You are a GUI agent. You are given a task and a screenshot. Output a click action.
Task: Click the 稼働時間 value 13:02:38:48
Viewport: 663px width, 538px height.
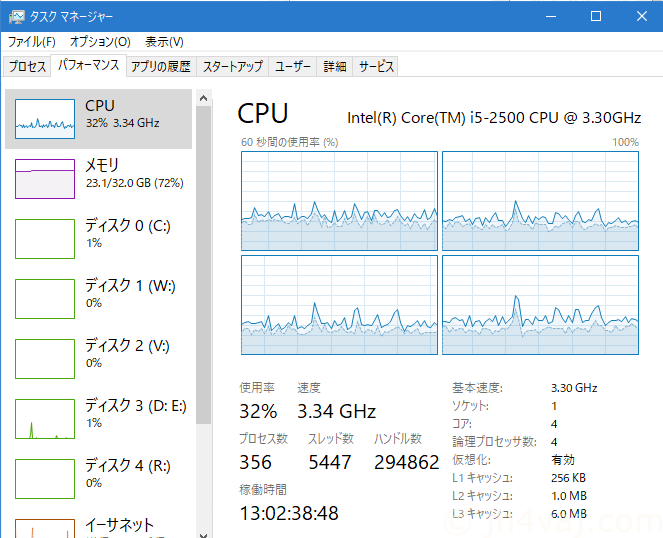tap(289, 513)
